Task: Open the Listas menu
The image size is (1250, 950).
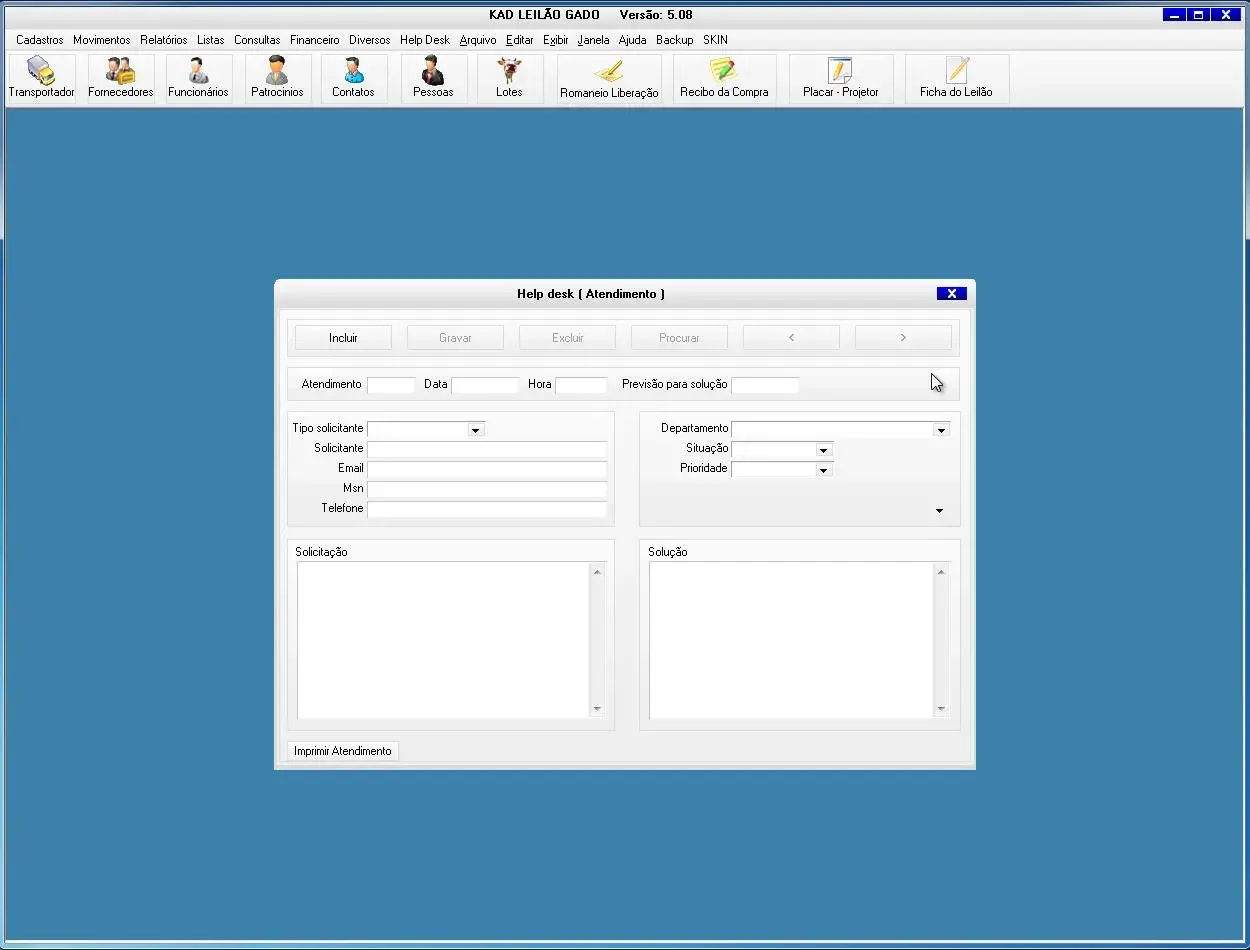Action: point(211,40)
